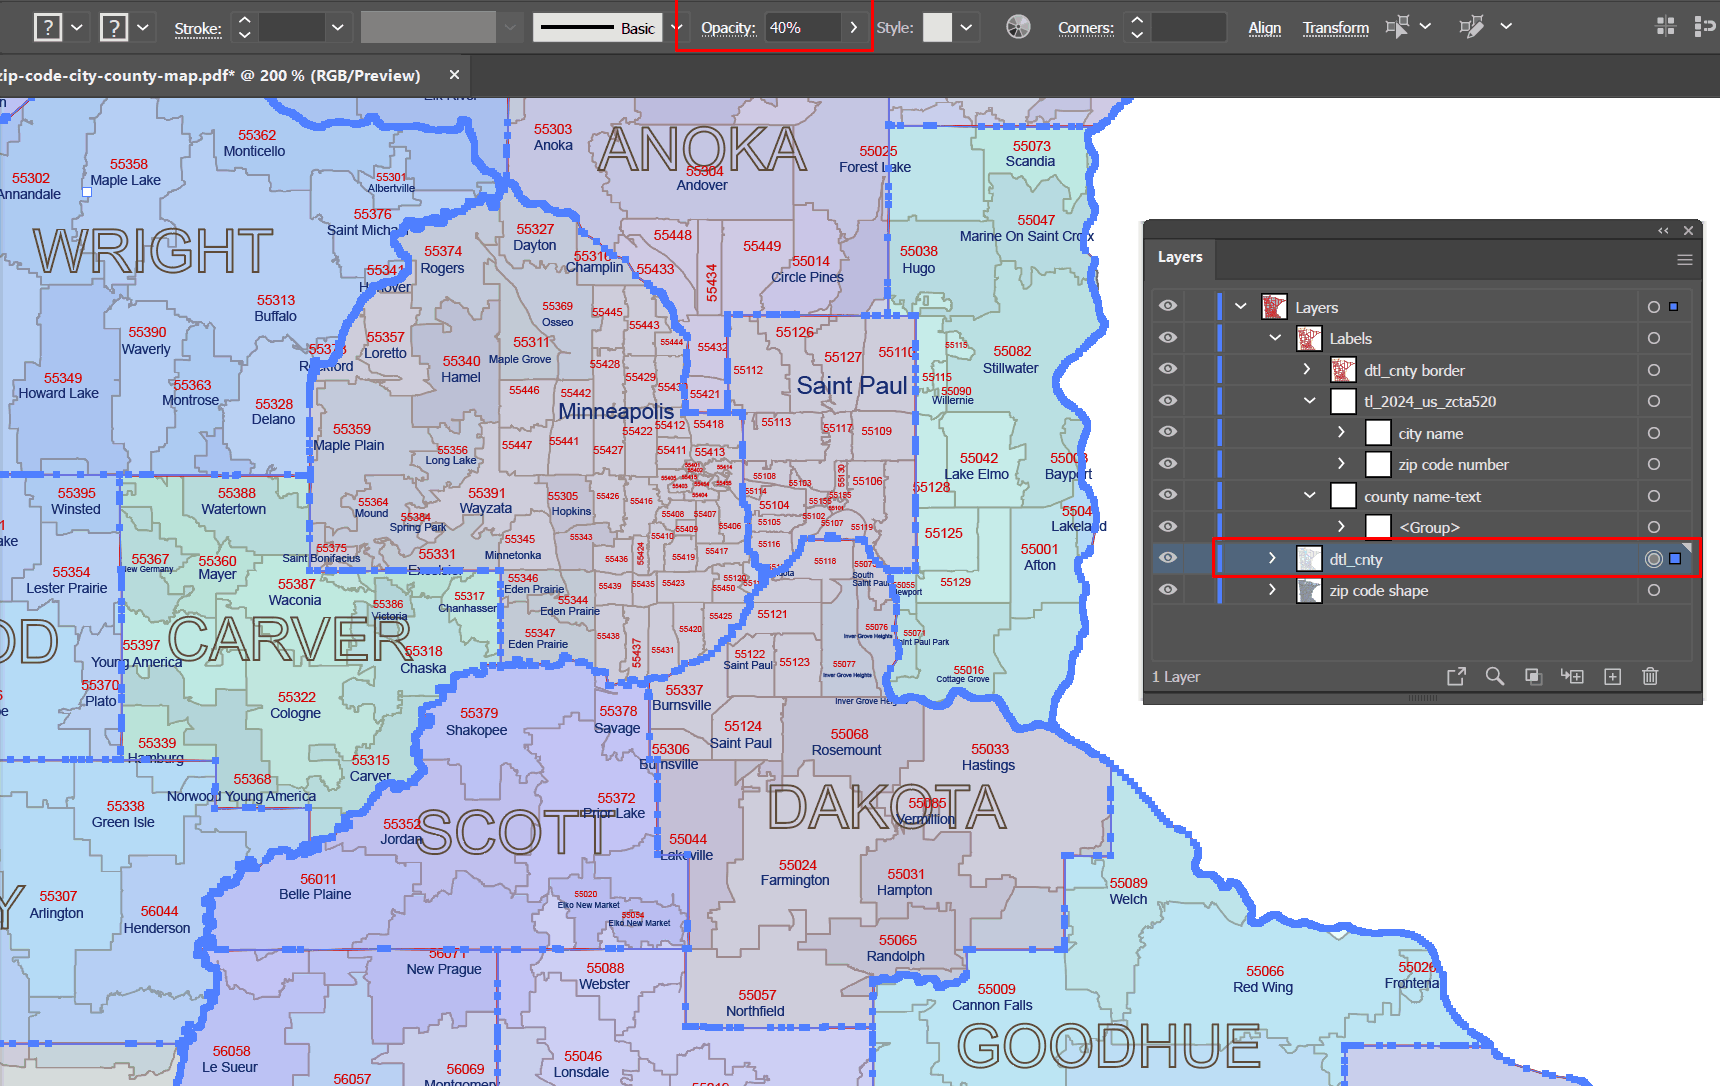The image size is (1720, 1086).
Task: Open the brush definition Basic dropdown
Action: 676,27
